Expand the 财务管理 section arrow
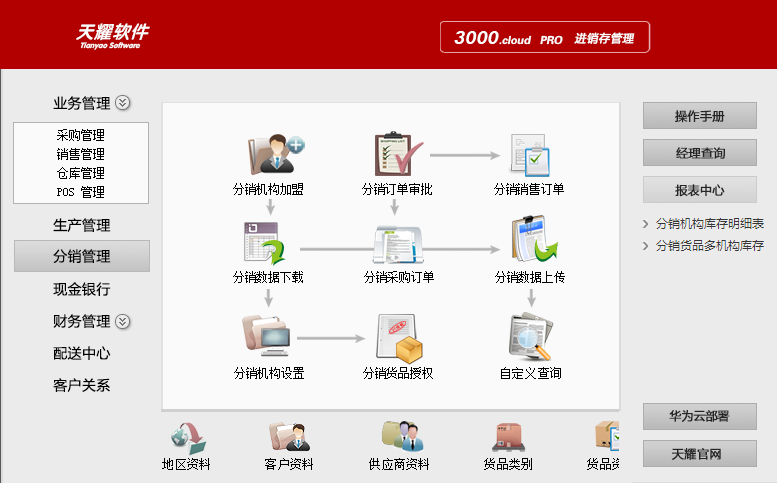 pyautogui.click(x=123, y=321)
